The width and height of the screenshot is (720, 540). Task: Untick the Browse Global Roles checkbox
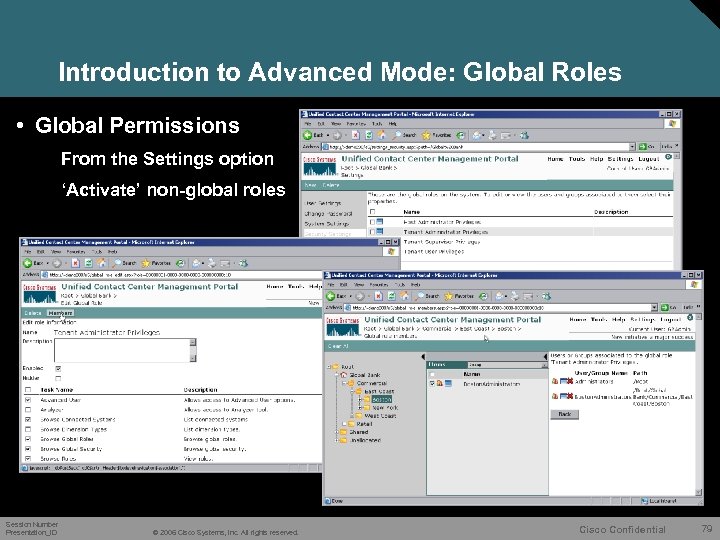(28, 439)
